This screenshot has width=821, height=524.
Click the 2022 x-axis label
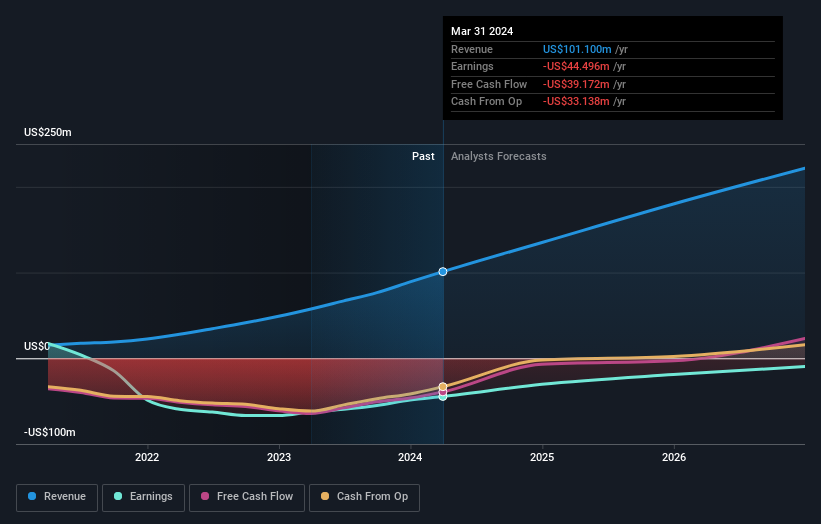(147, 458)
